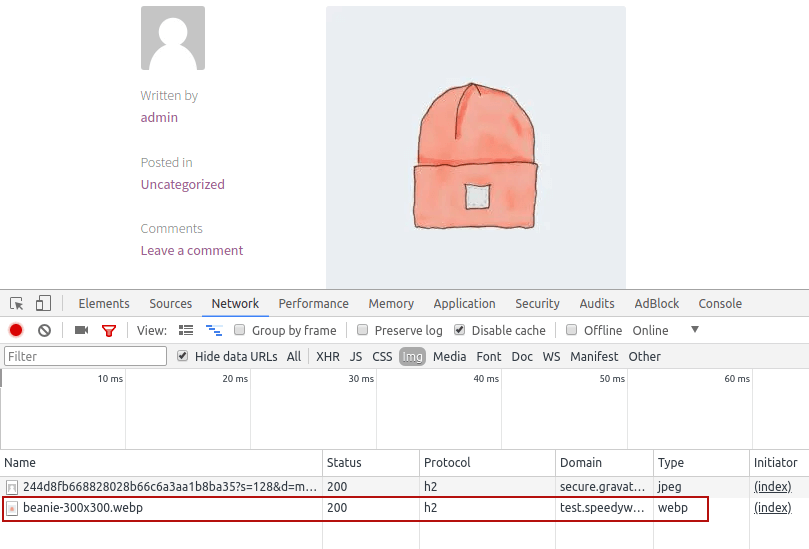The width and height of the screenshot is (809, 549).
Task: Open the Console tab
Action: point(720,303)
